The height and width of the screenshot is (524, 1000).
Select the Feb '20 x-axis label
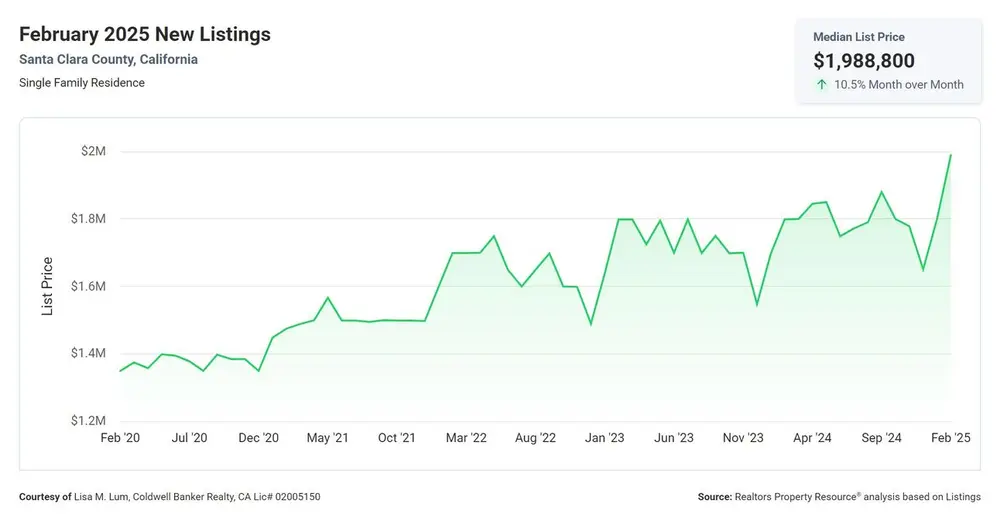pyautogui.click(x=120, y=438)
